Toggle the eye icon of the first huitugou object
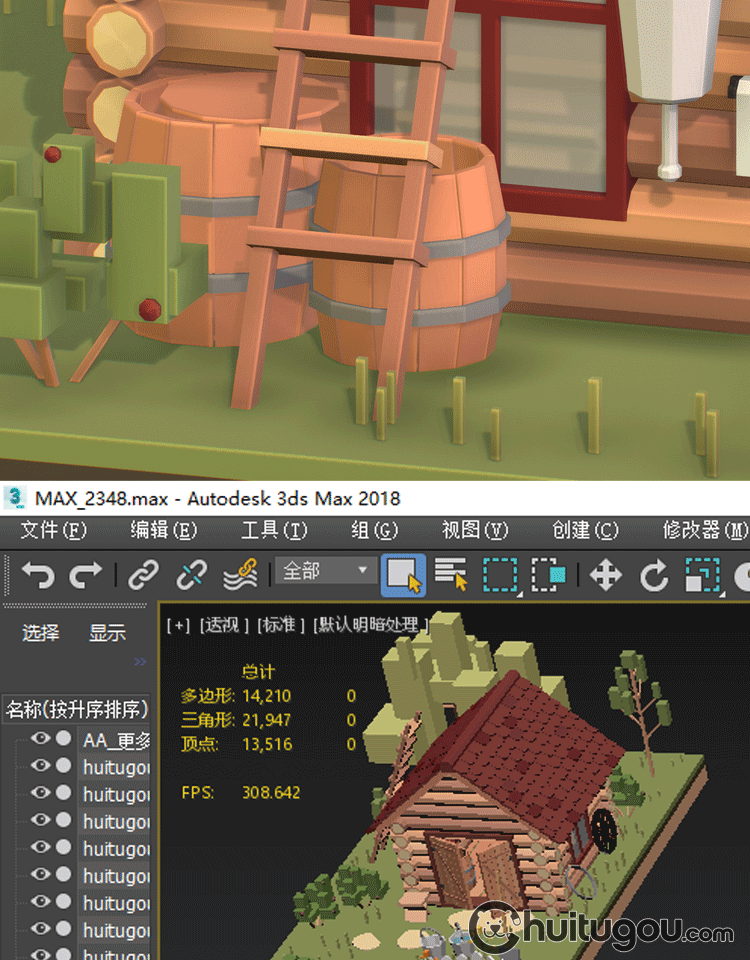 (x=41, y=766)
